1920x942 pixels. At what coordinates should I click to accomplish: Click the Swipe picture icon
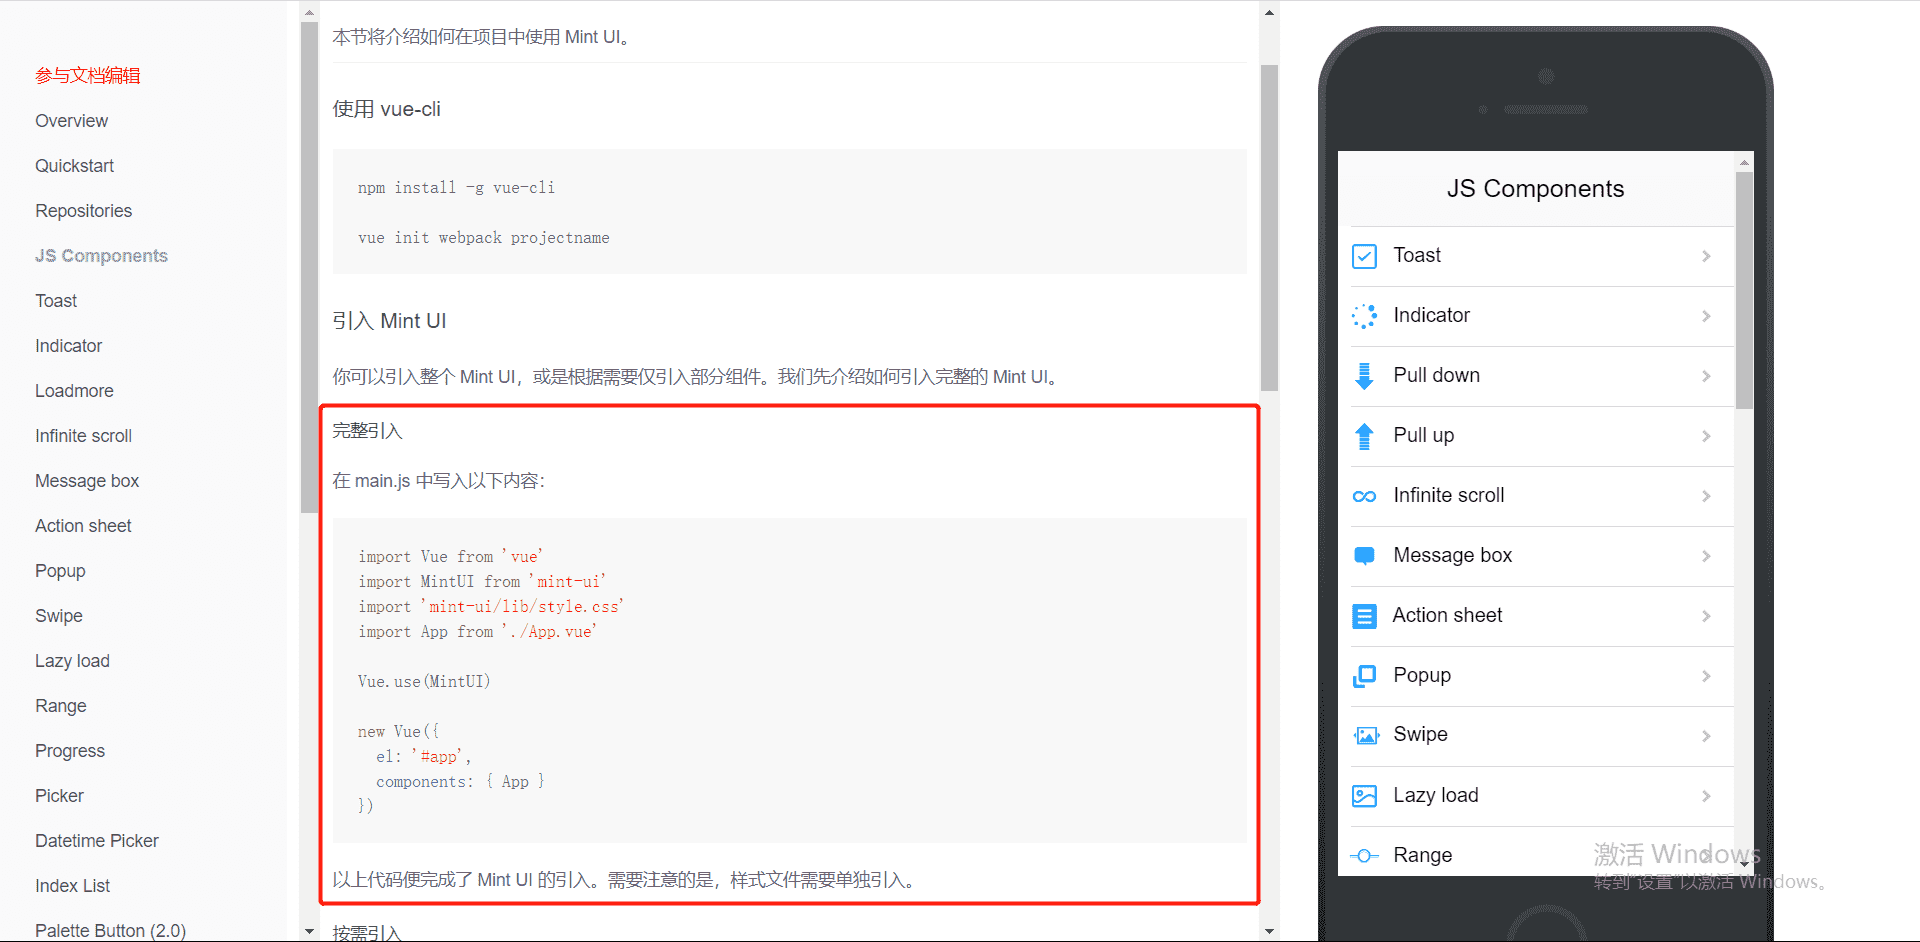coord(1366,736)
